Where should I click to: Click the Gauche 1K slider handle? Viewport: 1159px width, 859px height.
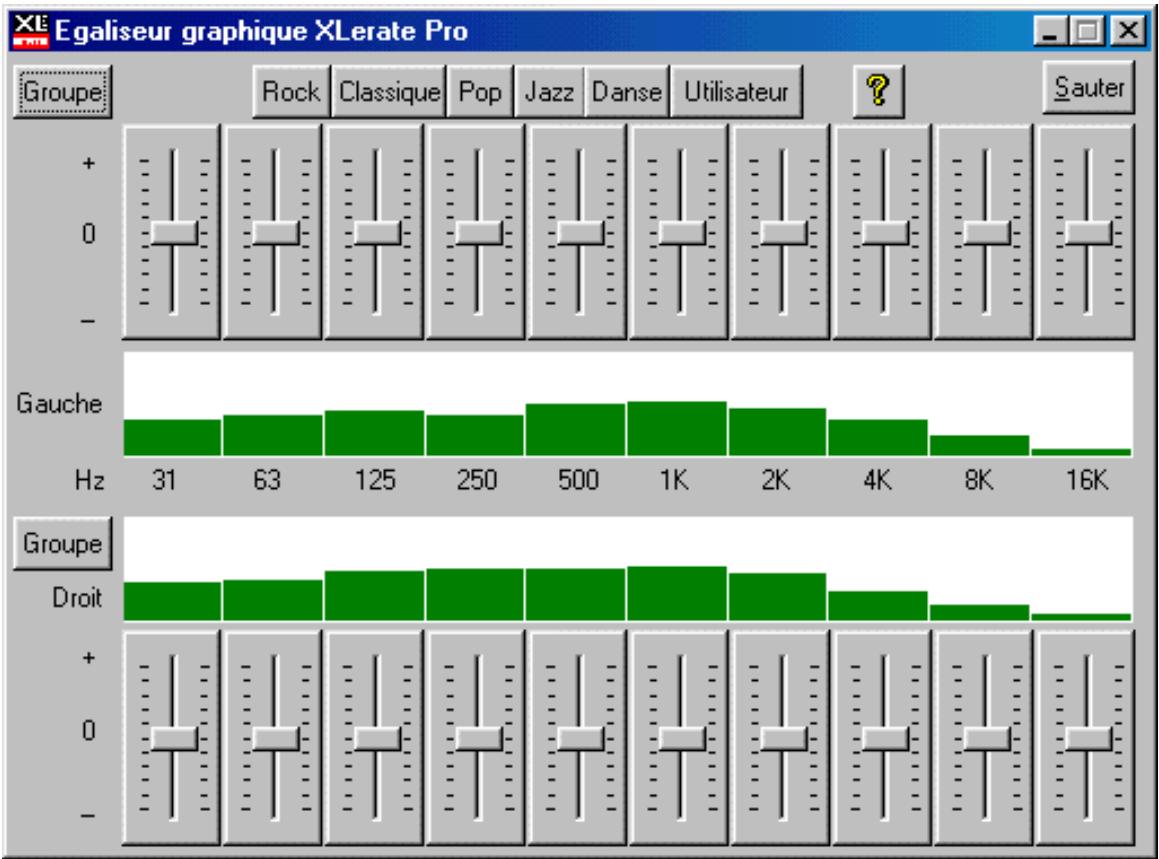tap(682, 233)
